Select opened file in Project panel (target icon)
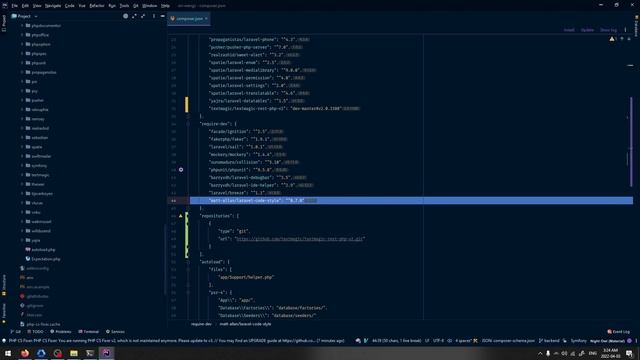The image size is (640, 360). [125, 16]
